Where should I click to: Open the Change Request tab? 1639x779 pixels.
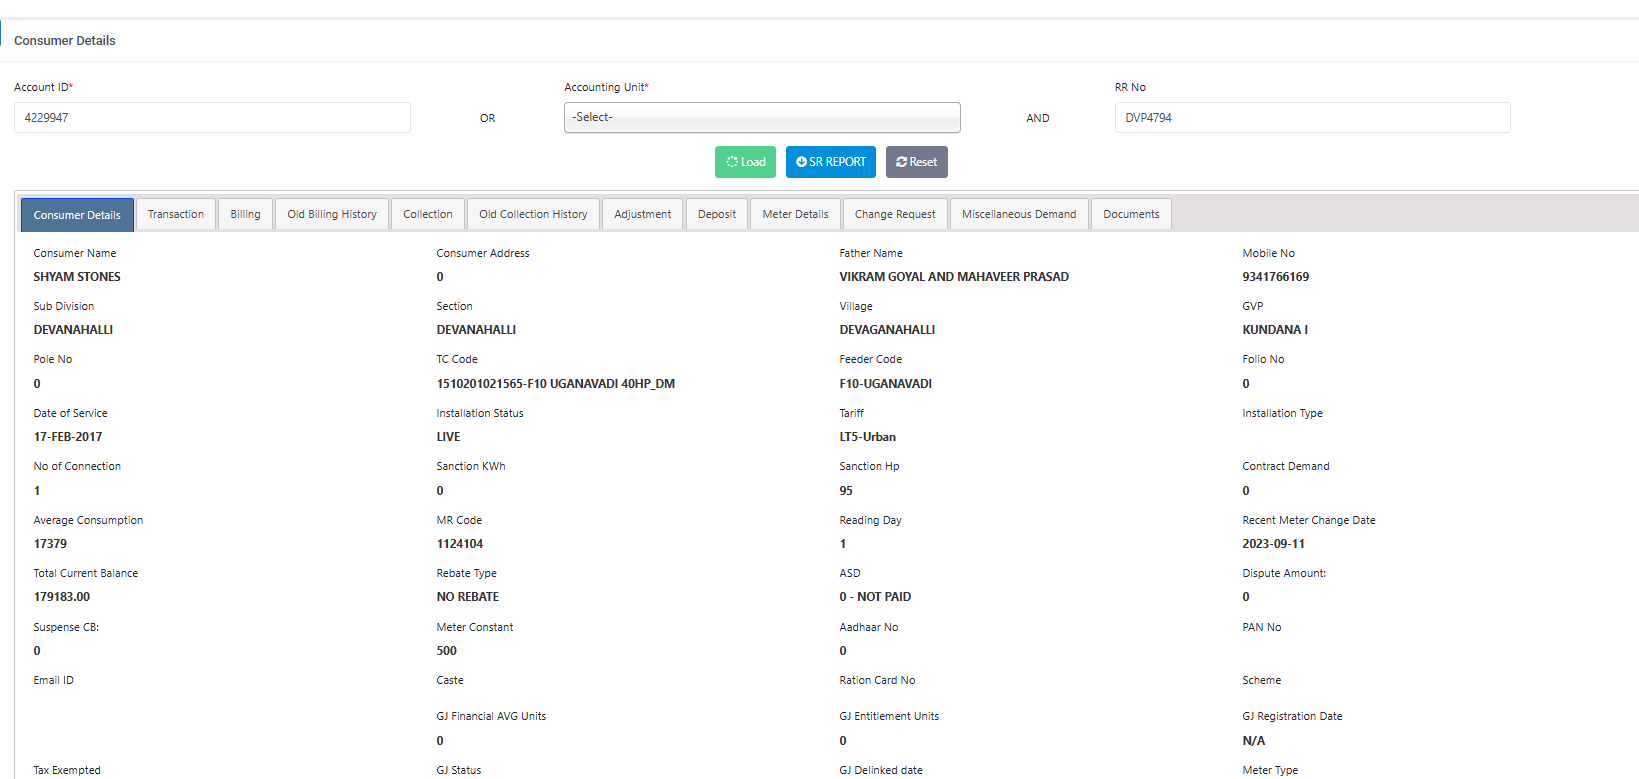pyautogui.click(x=895, y=214)
